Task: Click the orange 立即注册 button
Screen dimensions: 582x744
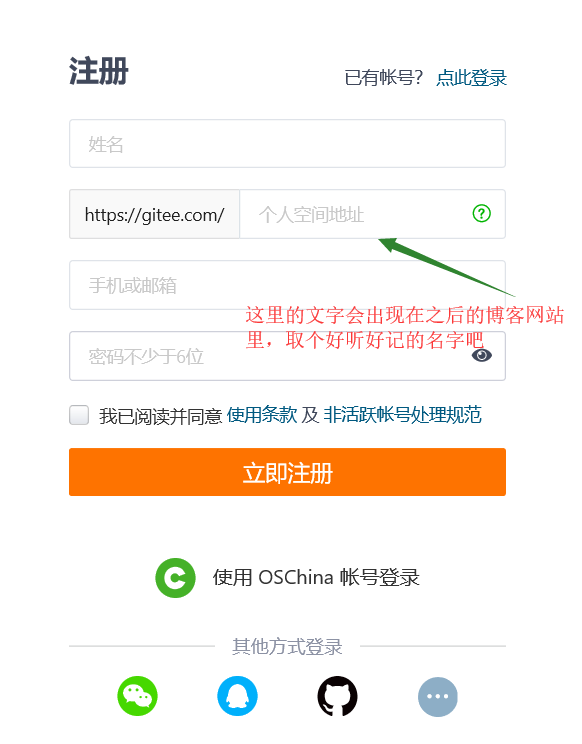Action: (x=287, y=472)
